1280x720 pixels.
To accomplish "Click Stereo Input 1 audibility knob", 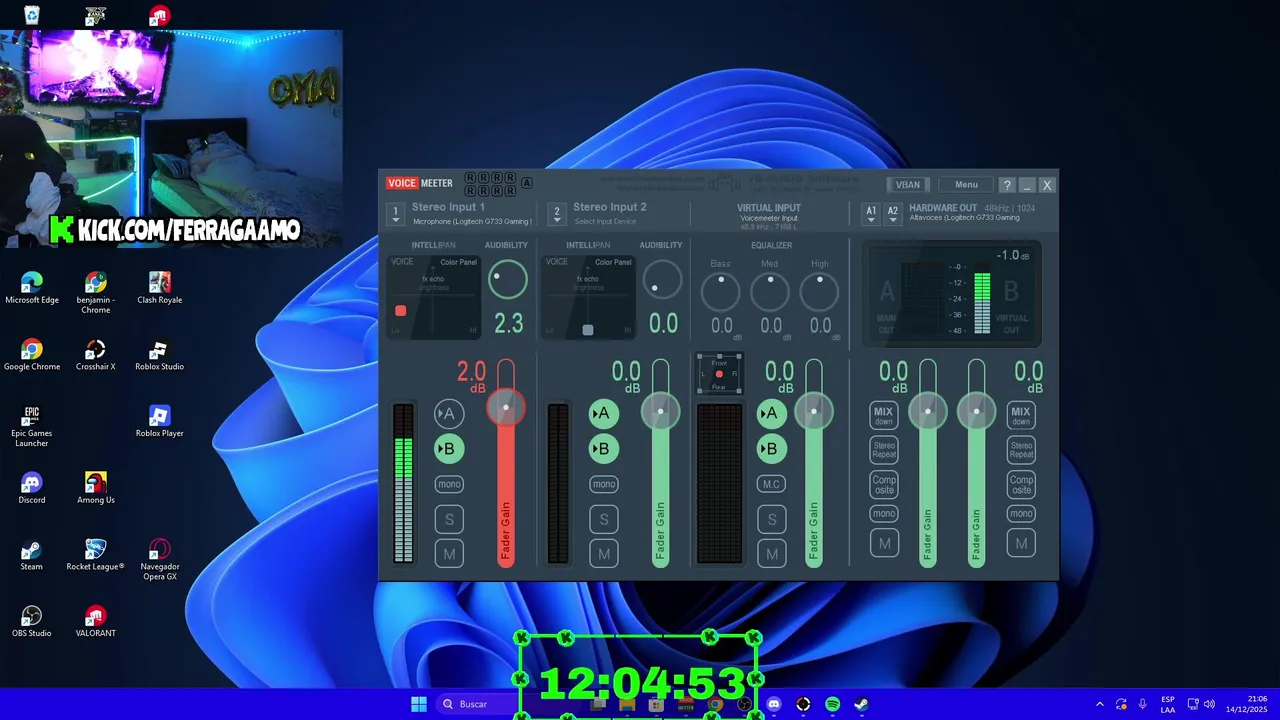I will coord(508,280).
